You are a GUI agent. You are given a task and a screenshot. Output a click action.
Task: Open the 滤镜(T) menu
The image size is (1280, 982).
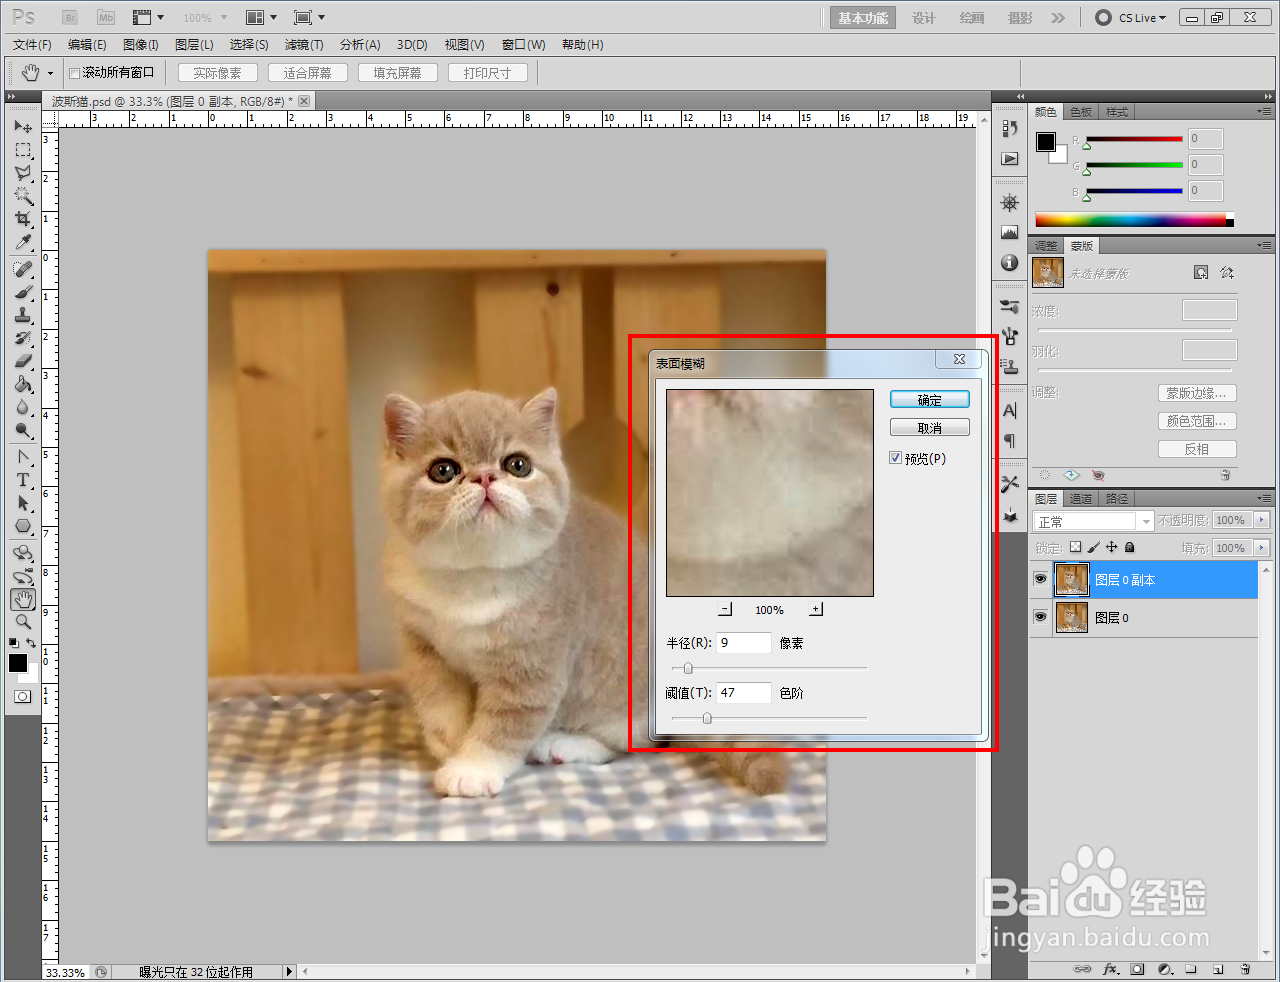pyautogui.click(x=304, y=45)
